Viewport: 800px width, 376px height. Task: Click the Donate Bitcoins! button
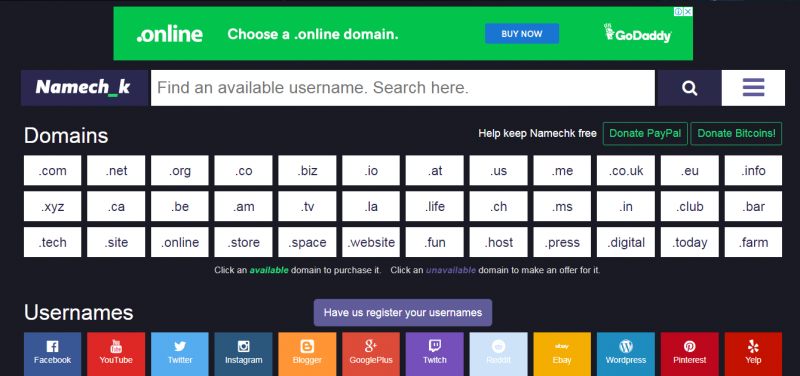point(736,134)
